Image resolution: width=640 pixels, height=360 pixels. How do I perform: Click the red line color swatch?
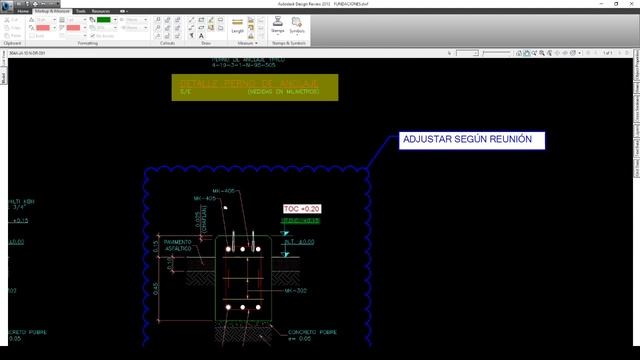pos(73,28)
